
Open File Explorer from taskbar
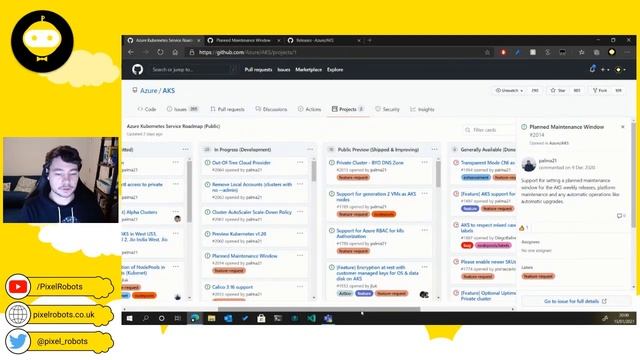(211, 318)
